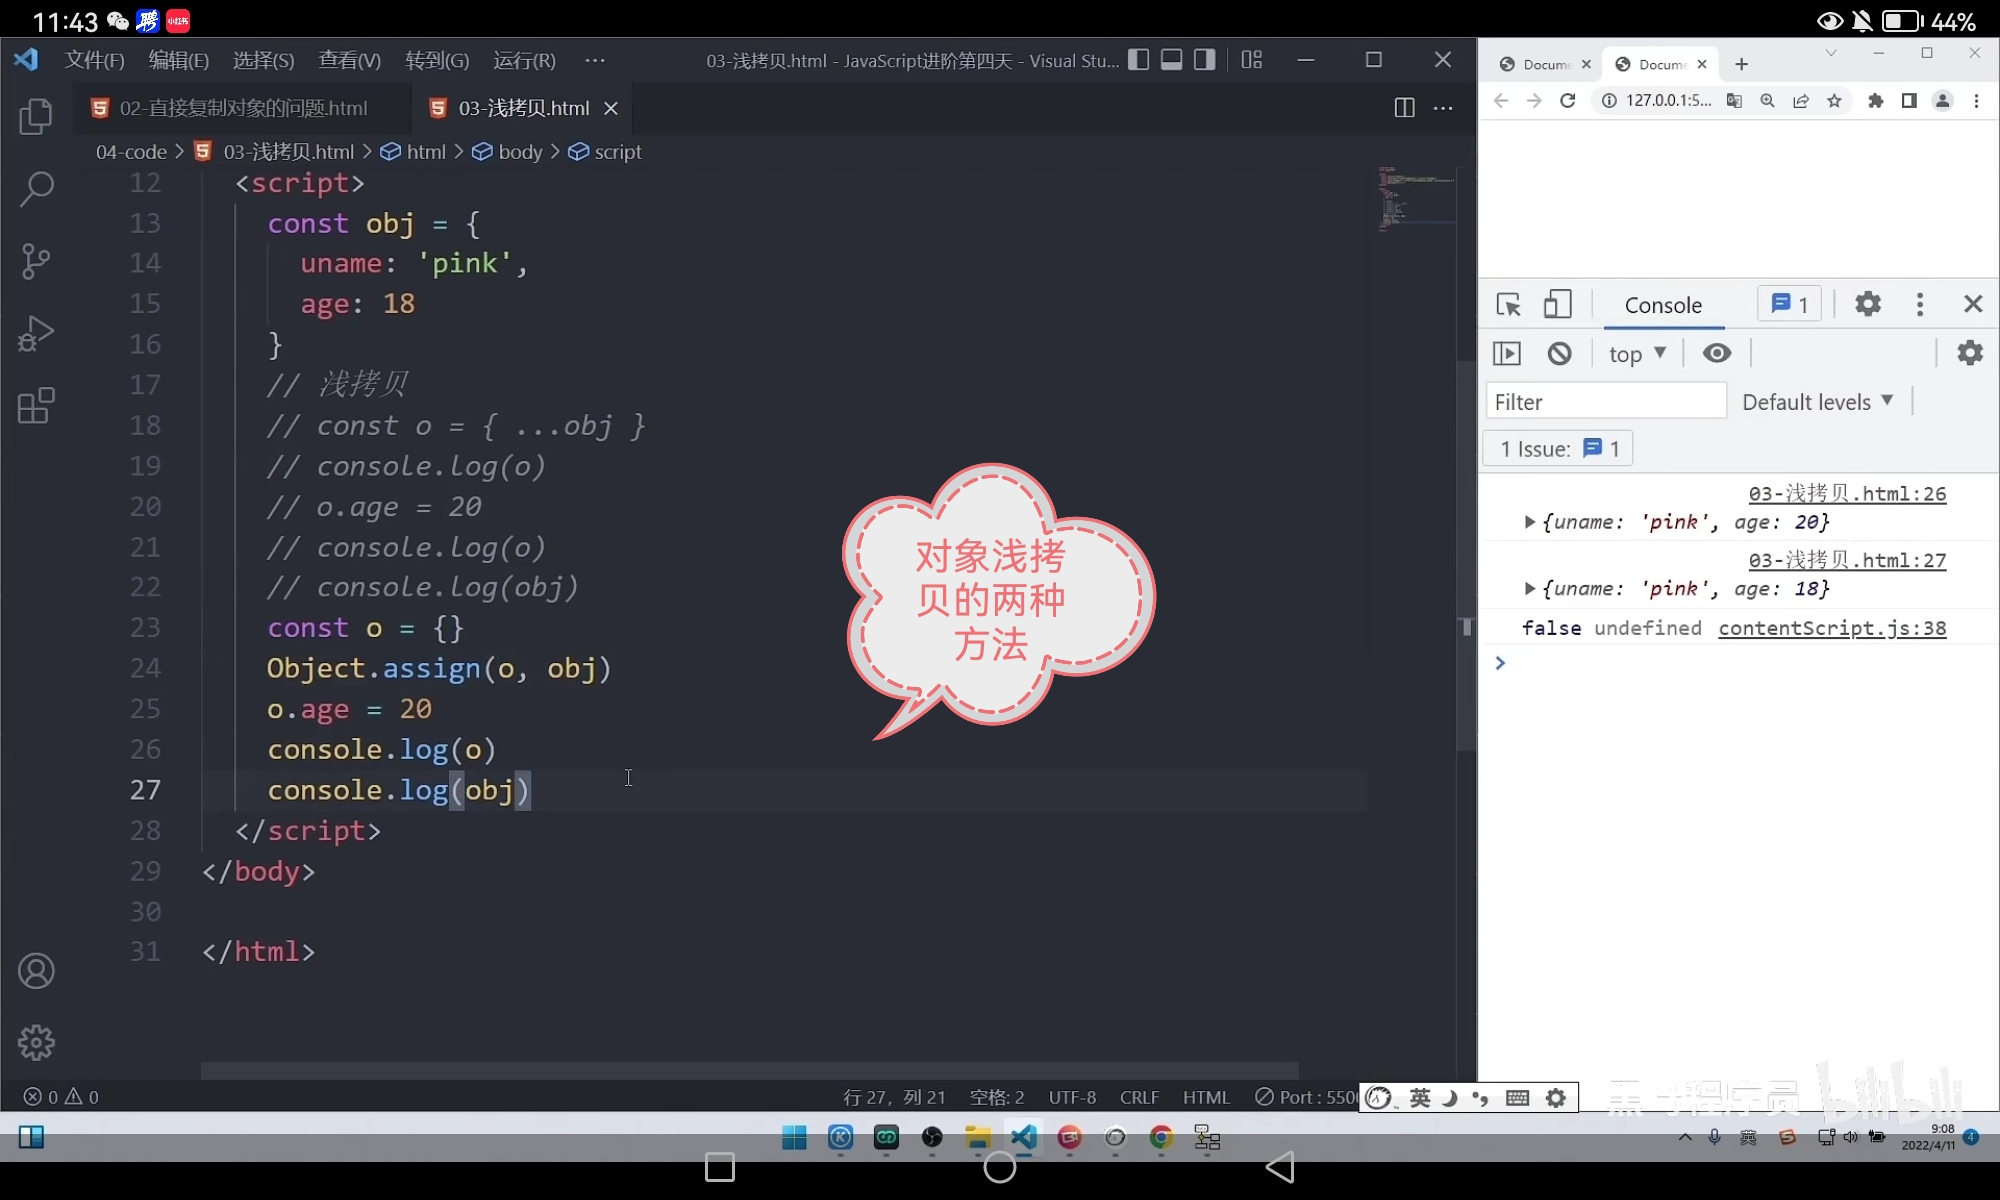Open the Extensions view icon
Viewport: 2000px width, 1200px height.
pyautogui.click(x=36, y=406)
